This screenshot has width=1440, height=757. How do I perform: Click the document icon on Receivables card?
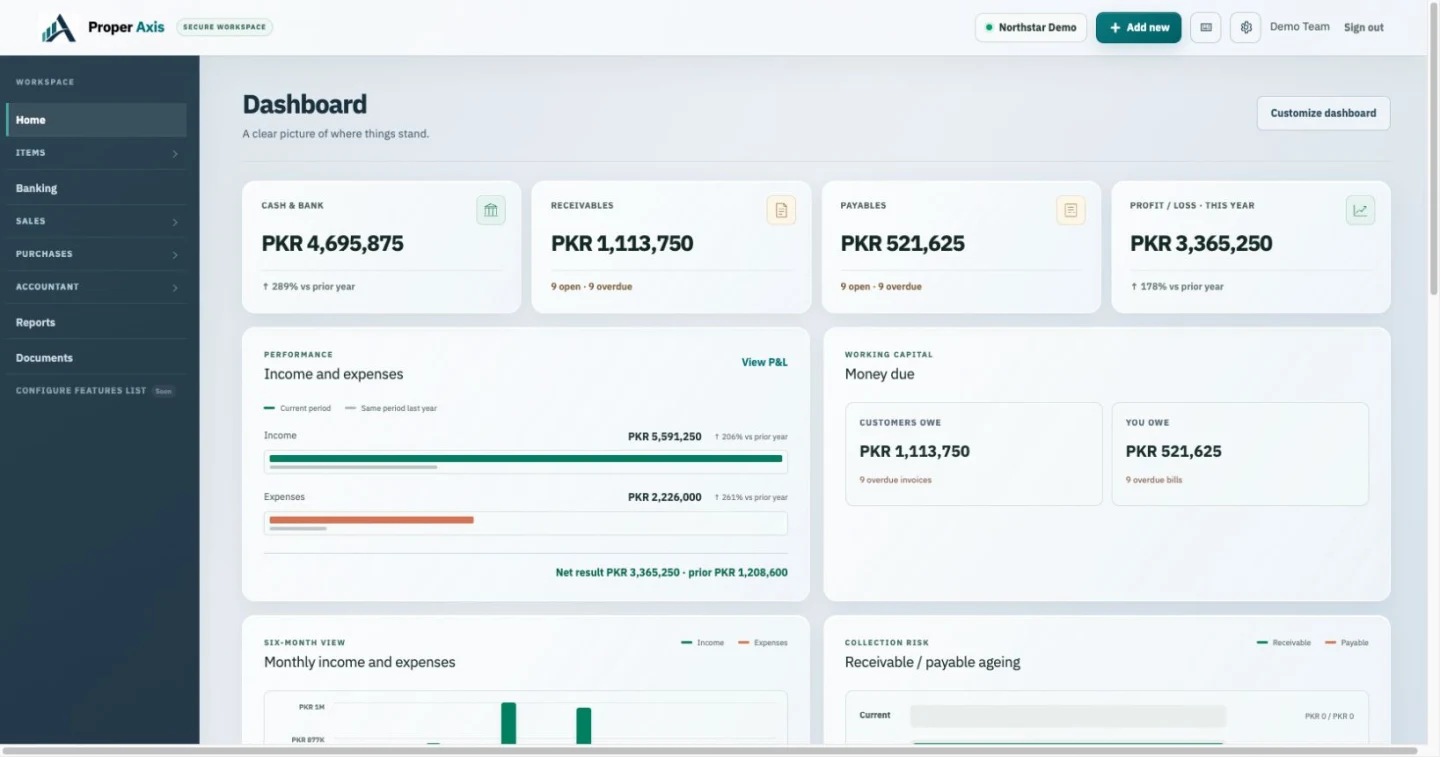click(x=781, y=210)
